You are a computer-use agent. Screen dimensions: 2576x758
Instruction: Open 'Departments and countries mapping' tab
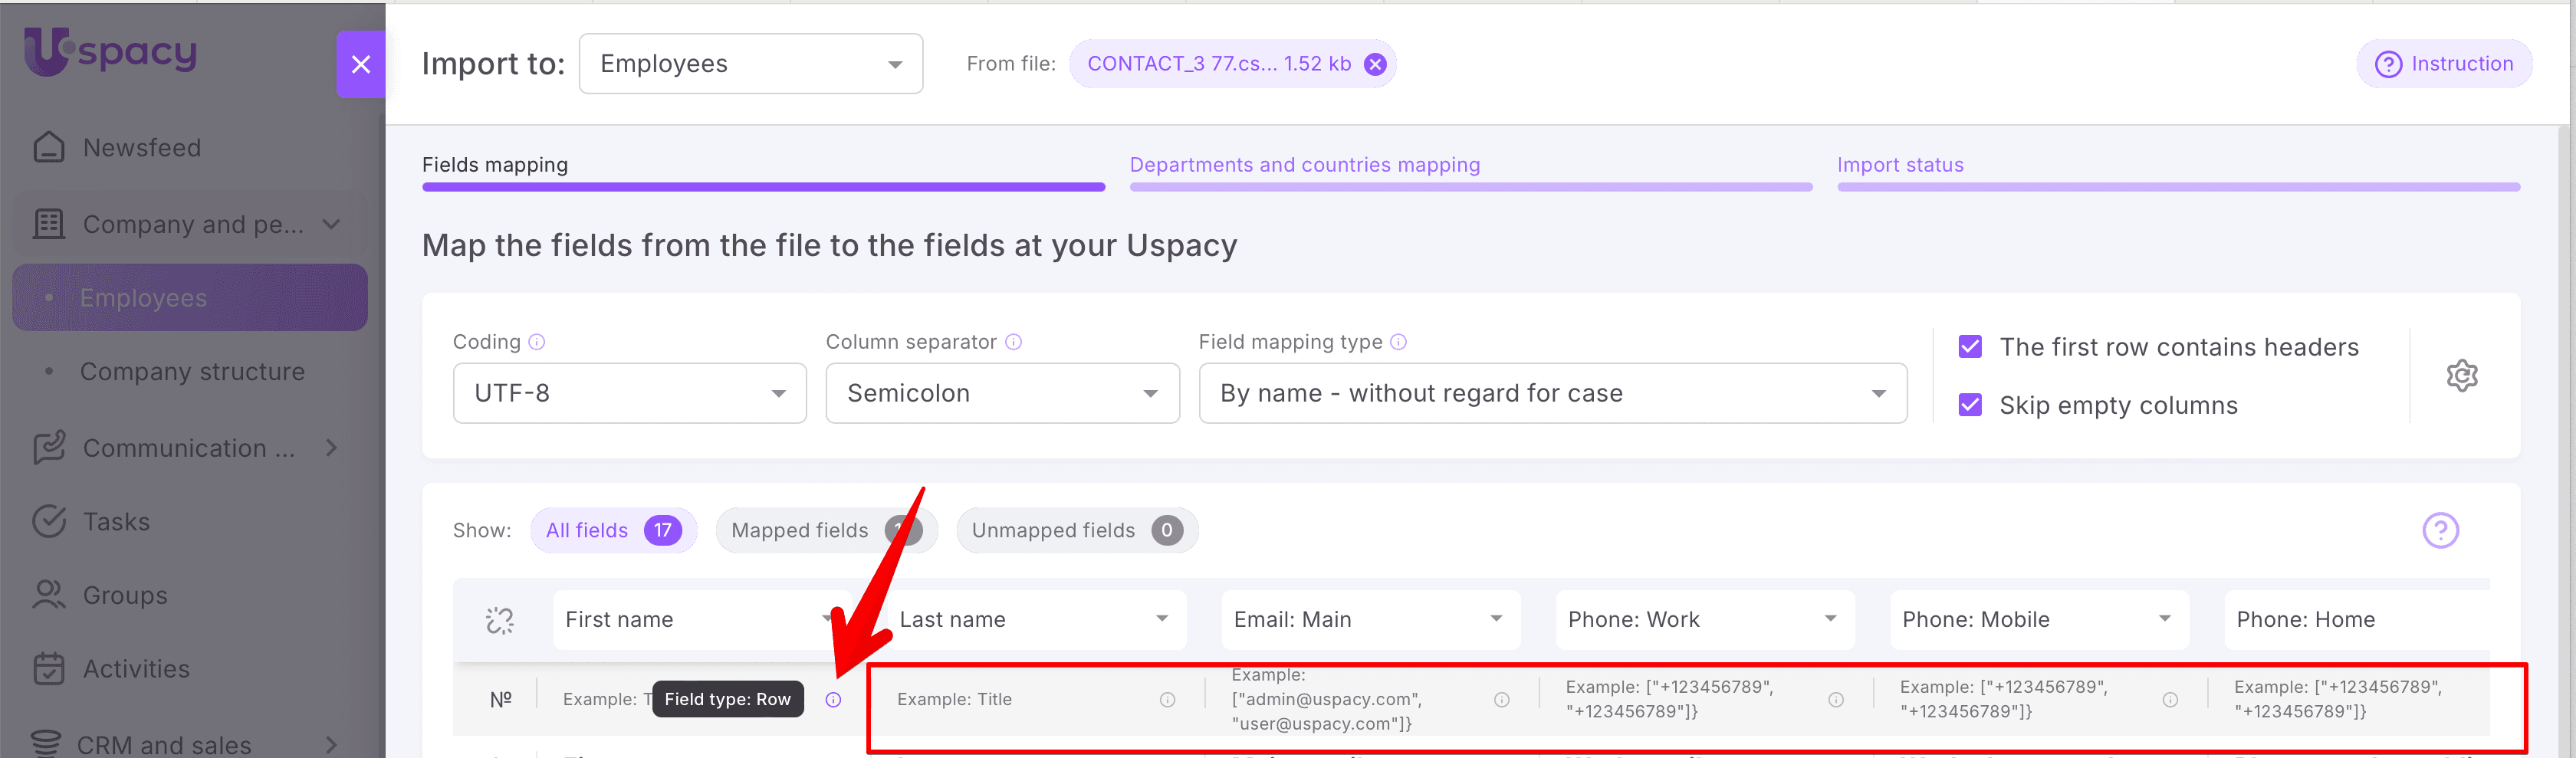pyautogui.click(x=1304, y=164)
